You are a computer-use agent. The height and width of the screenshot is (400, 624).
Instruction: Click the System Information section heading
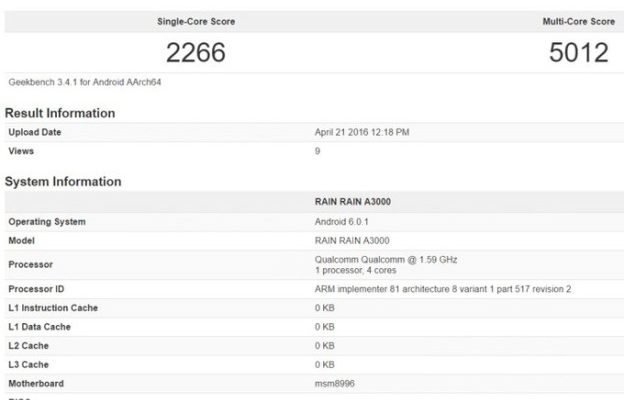(x=63, y=182)
